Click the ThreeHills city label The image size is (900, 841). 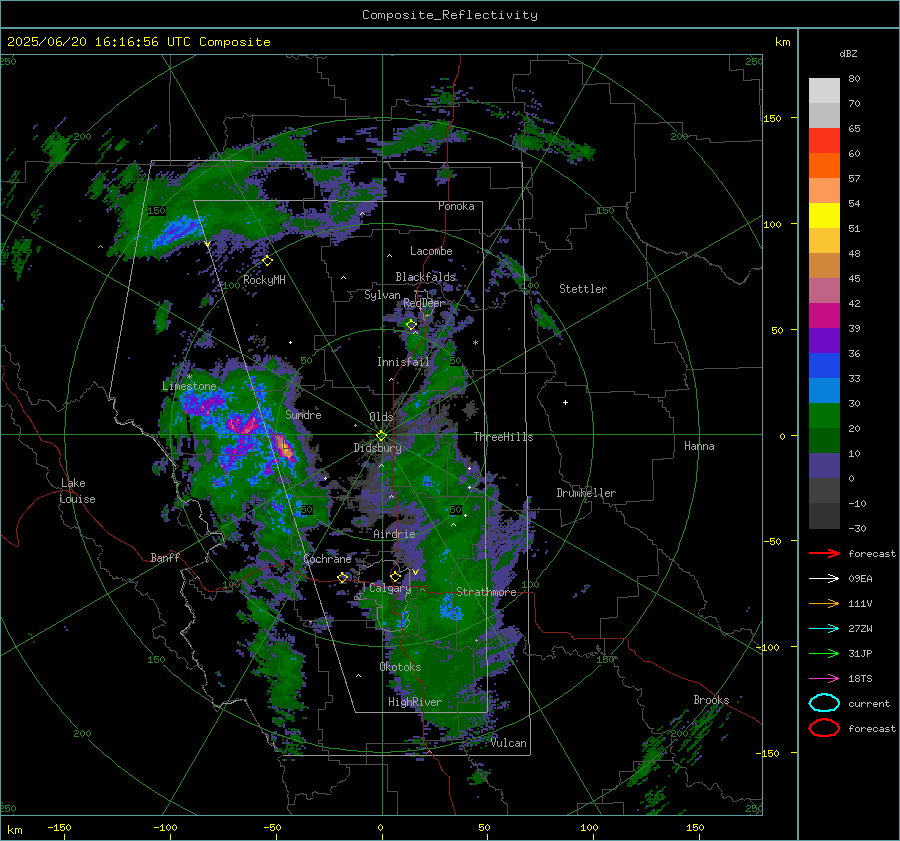[x=503, y=437]
